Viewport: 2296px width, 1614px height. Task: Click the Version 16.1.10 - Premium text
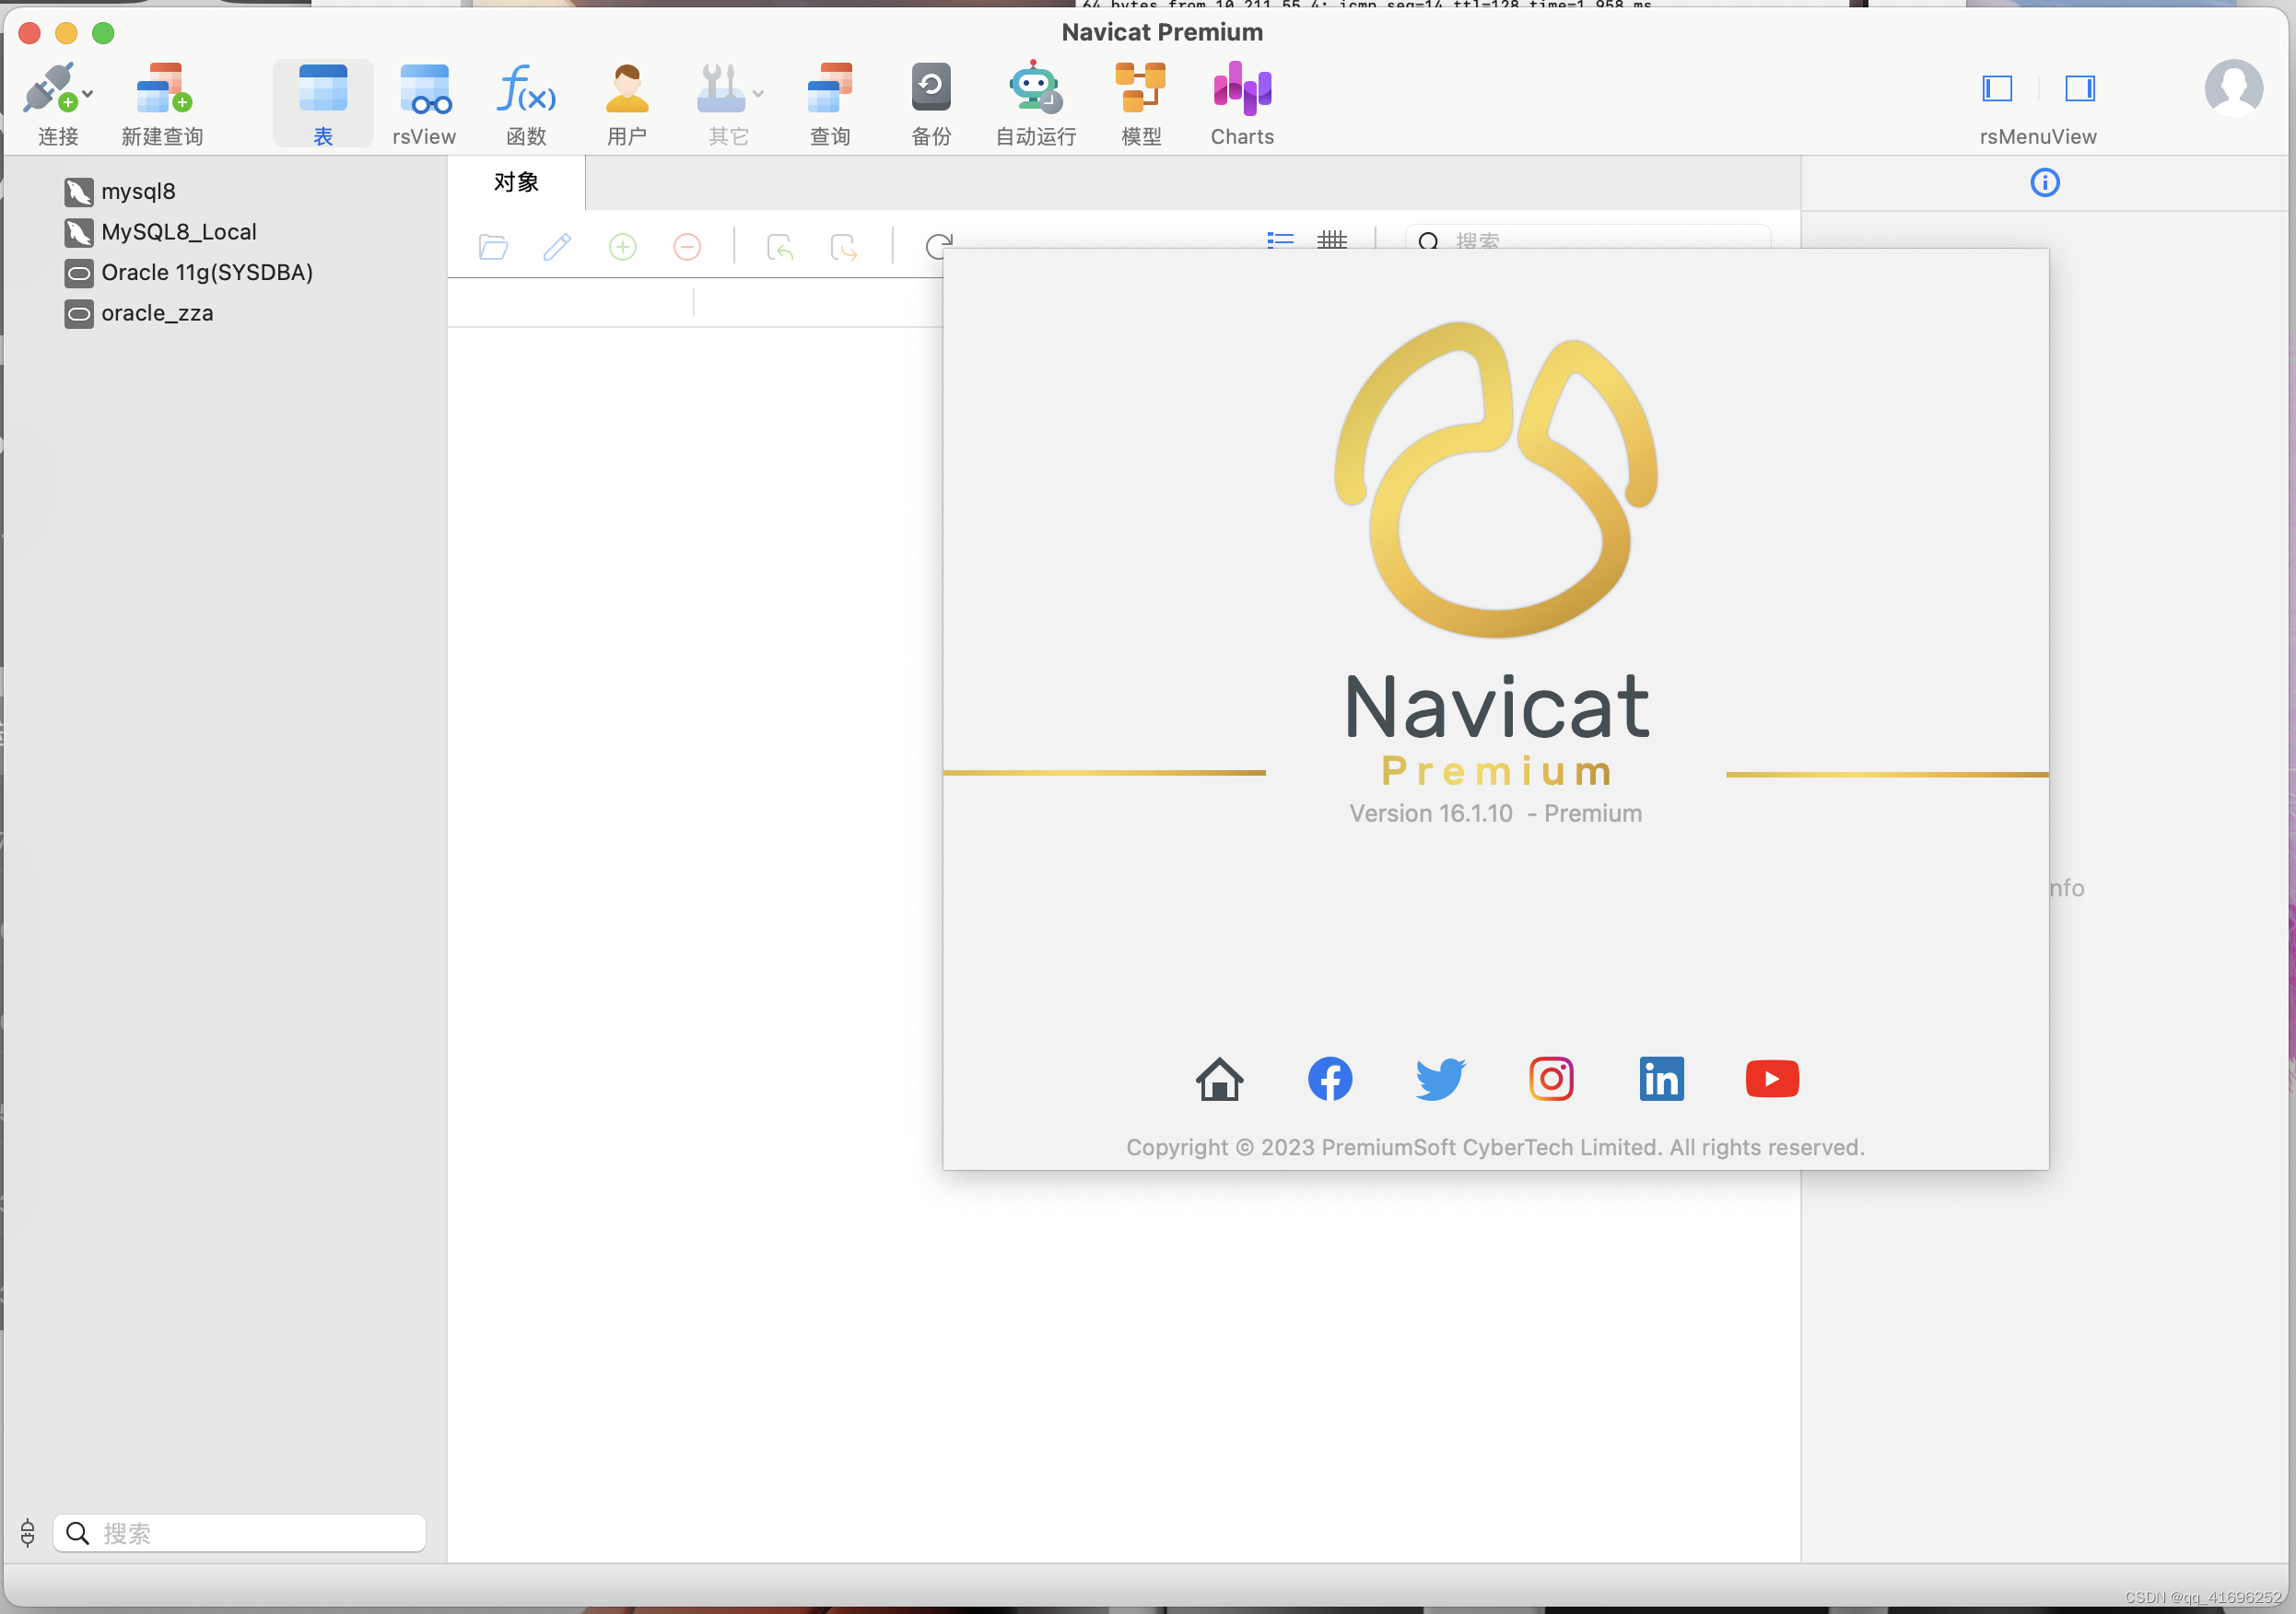tap(1495, 813)
